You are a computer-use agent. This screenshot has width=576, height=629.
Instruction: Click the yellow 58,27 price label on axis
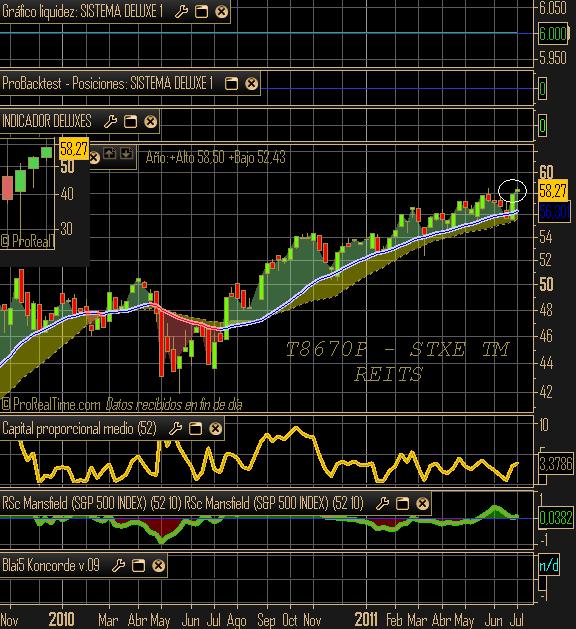tap(553, 191)
